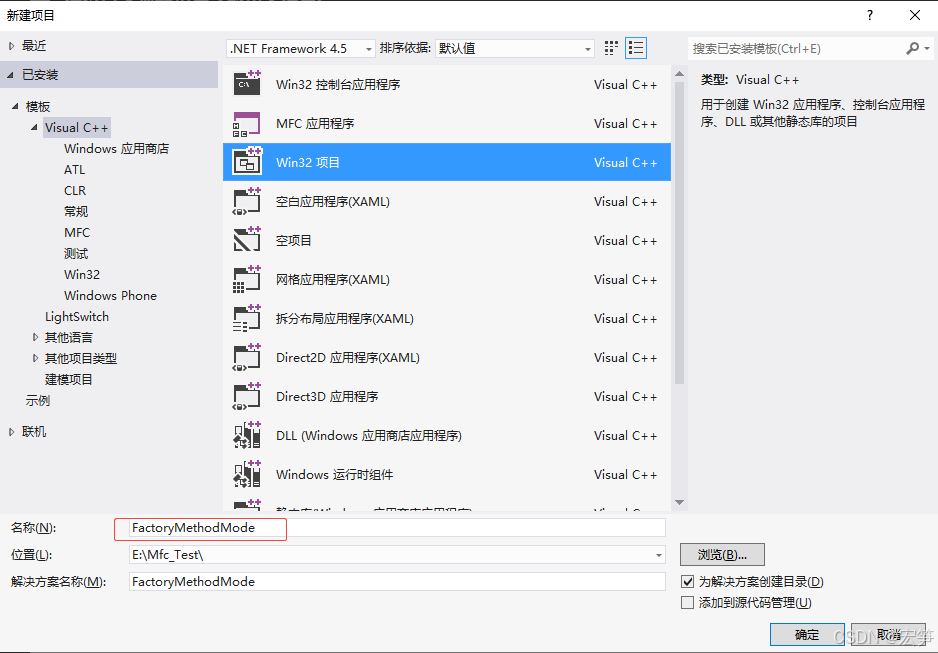Click the 解决方案名称 input field
Viewport: 938px width, 653px height.
coord(397,581)
